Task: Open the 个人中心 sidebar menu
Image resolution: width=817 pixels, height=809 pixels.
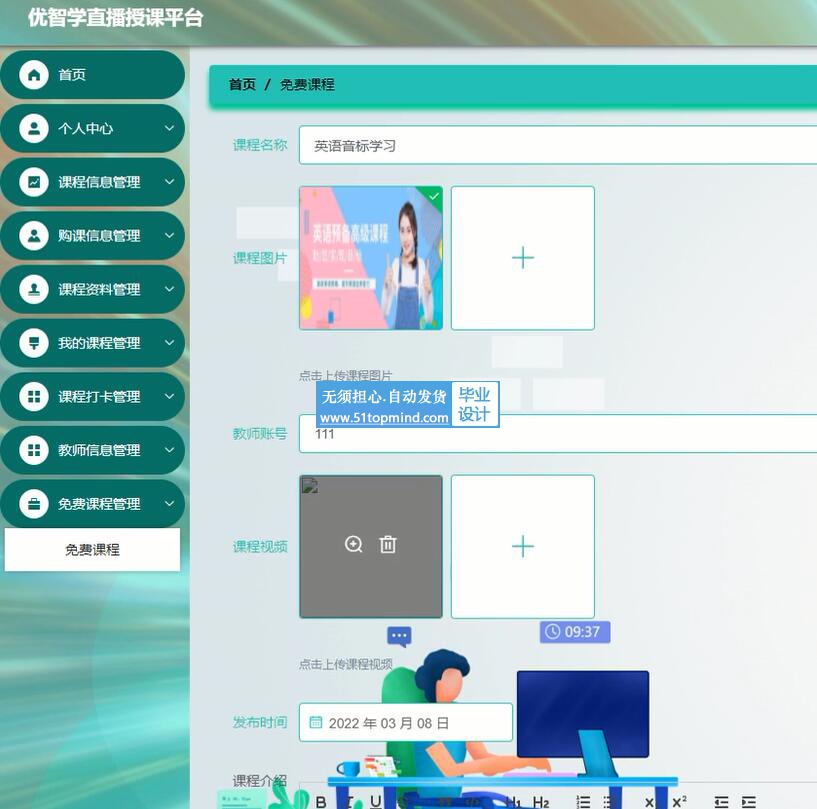Action: click(93, 129)
